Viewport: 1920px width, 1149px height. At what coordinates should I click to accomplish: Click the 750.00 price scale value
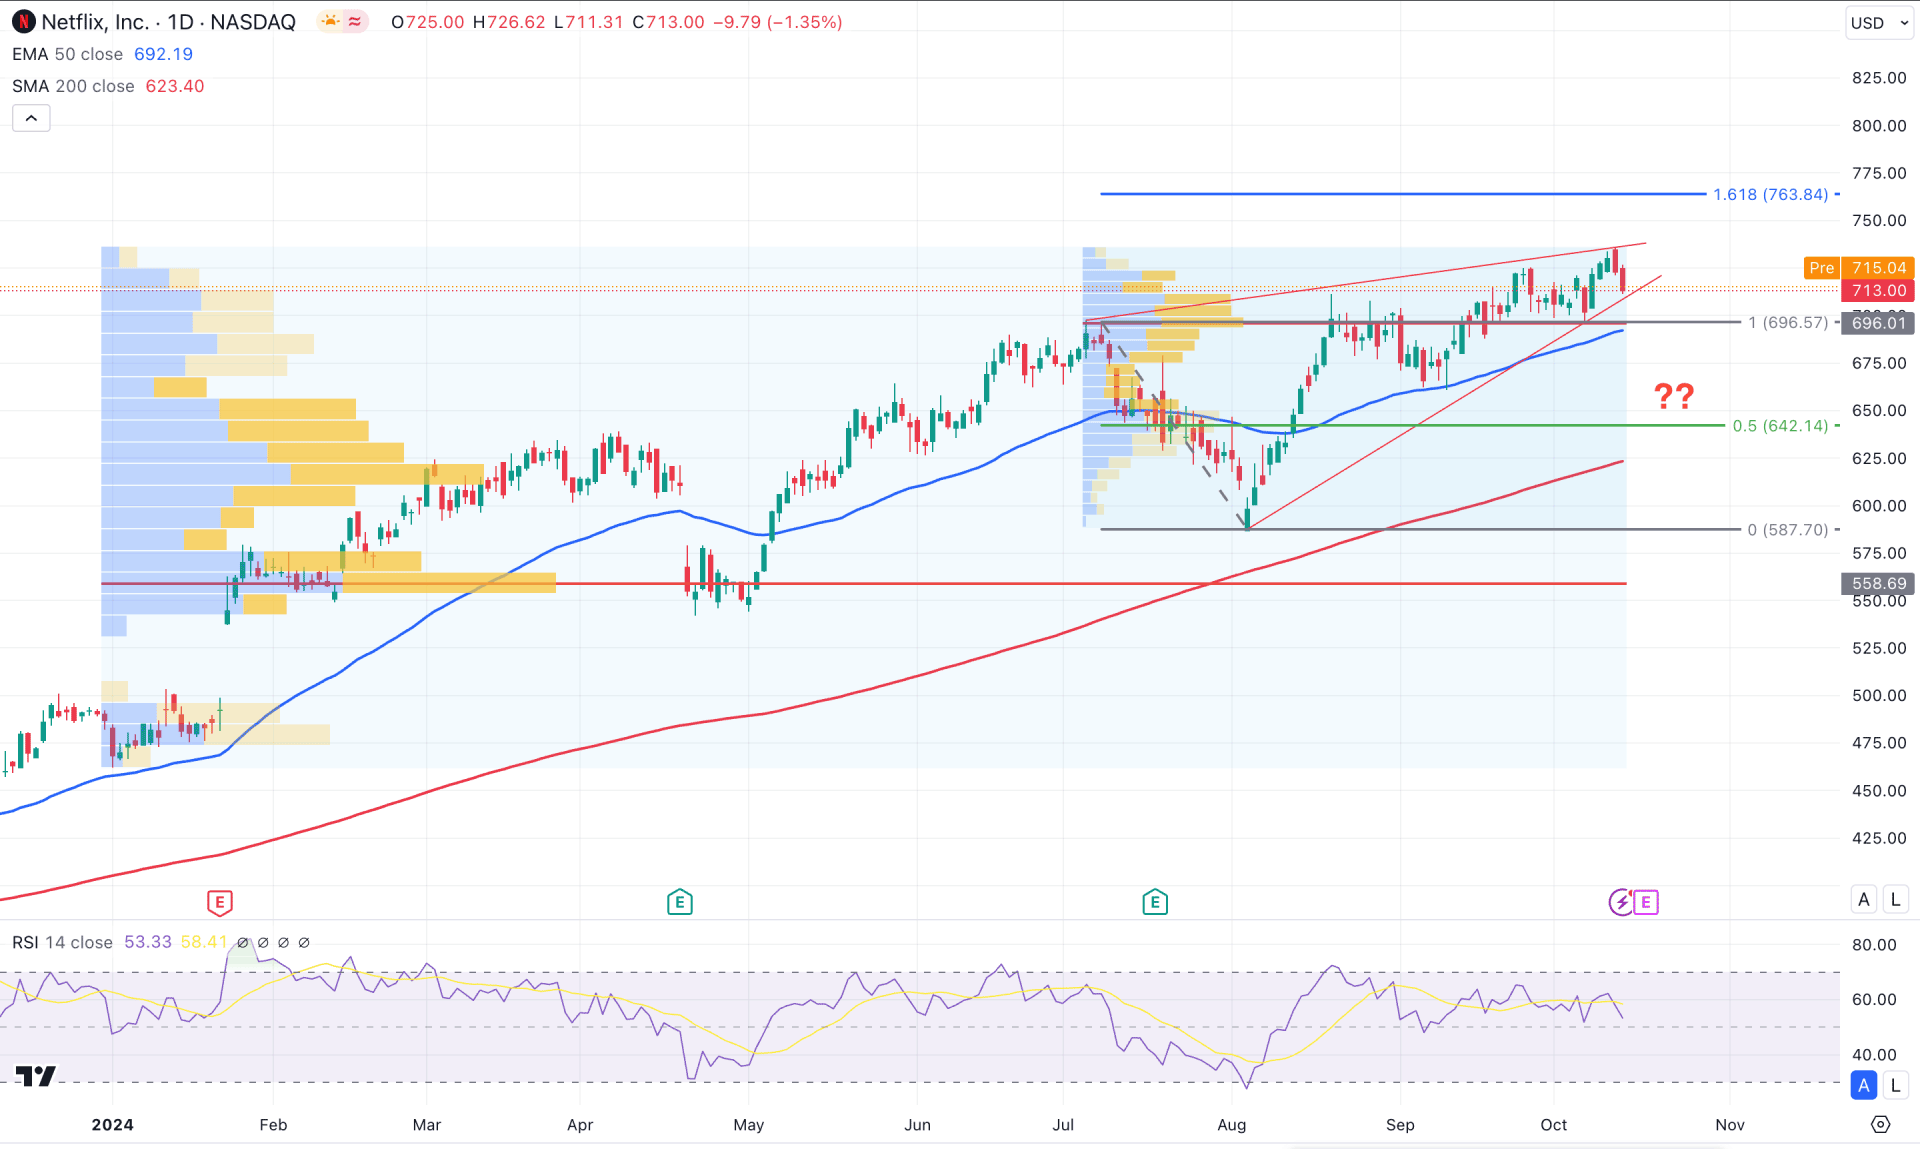click(x=1879, y=221)
